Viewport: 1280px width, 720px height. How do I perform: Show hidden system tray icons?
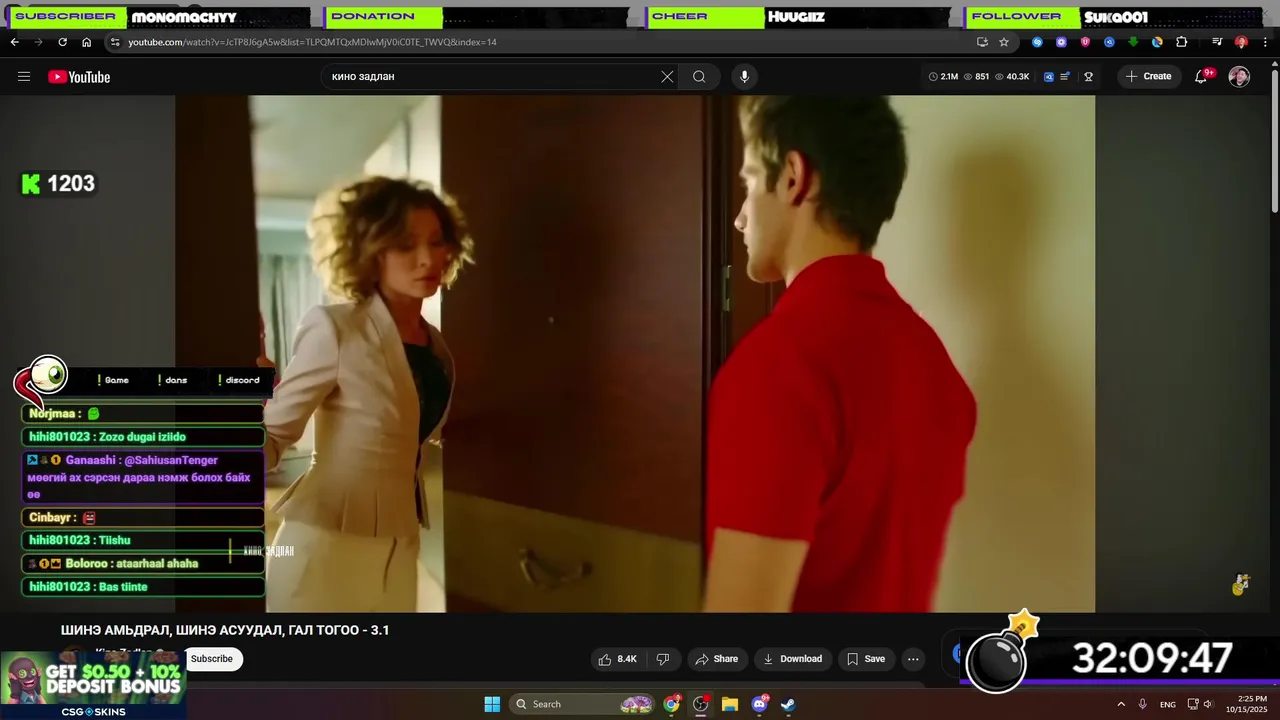pos(1121,704)
